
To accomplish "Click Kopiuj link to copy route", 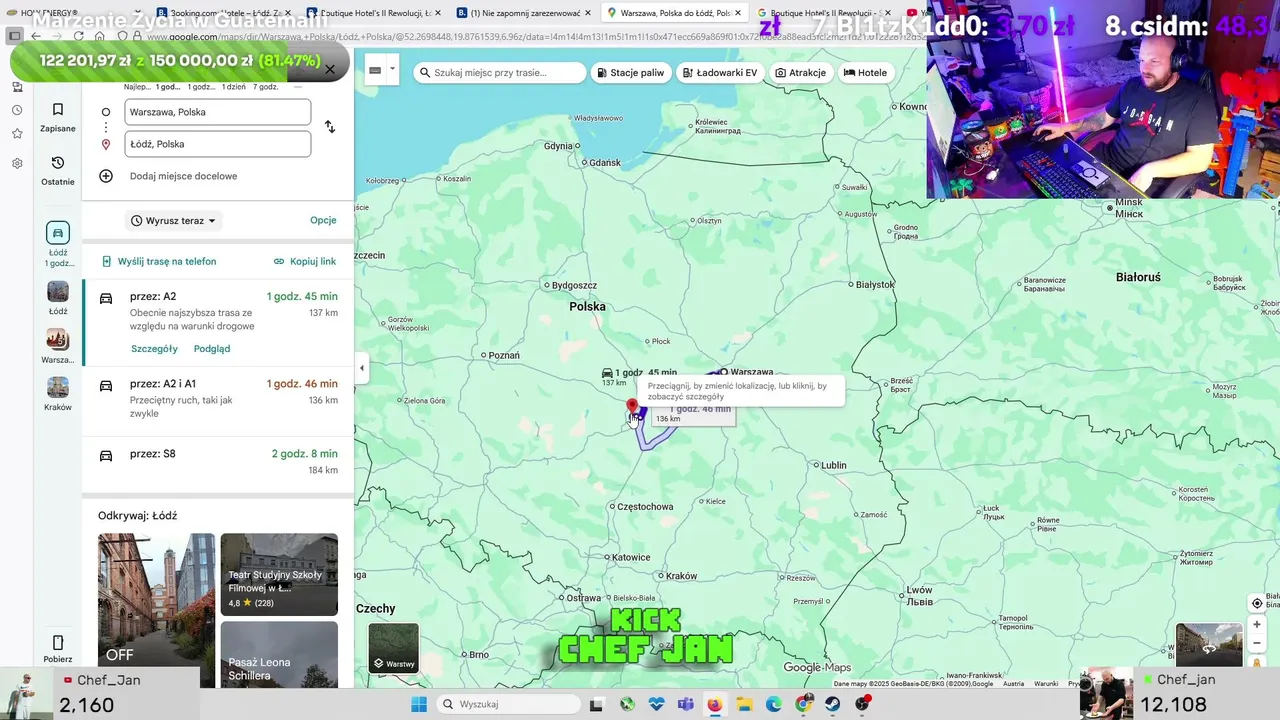I will tap(305, 261).
